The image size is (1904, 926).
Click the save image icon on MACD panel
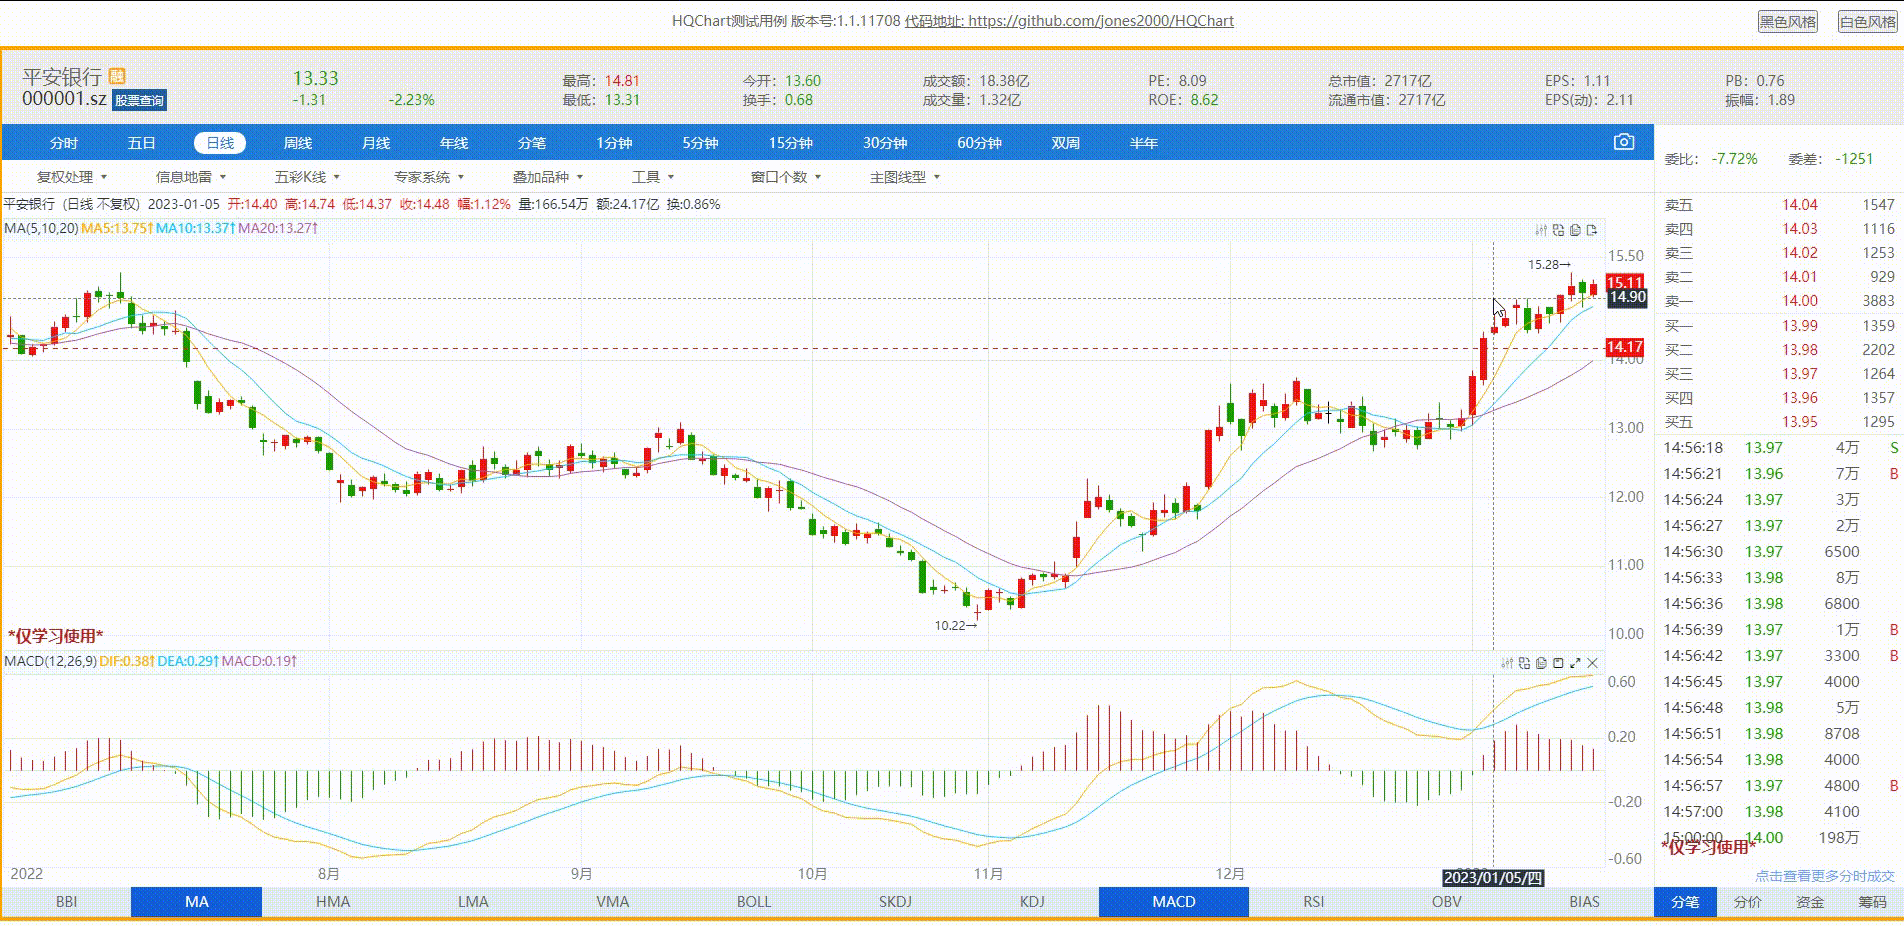pyautogui.click(x=1556, y=663)
